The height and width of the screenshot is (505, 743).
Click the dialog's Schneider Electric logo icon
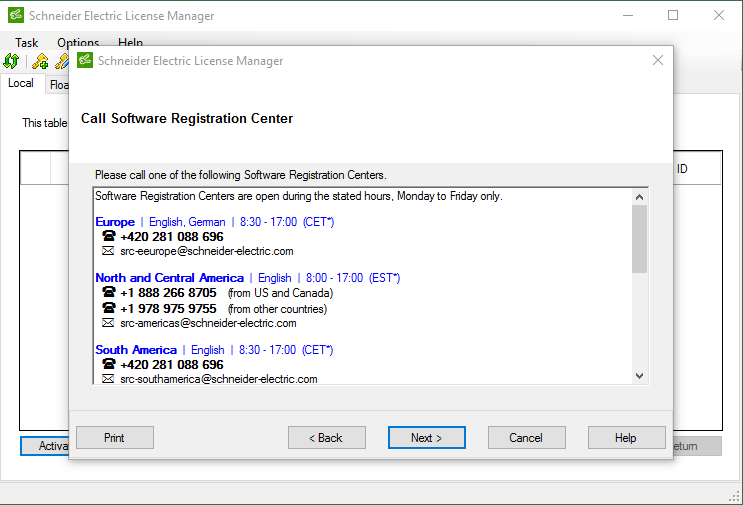(85, 60)
